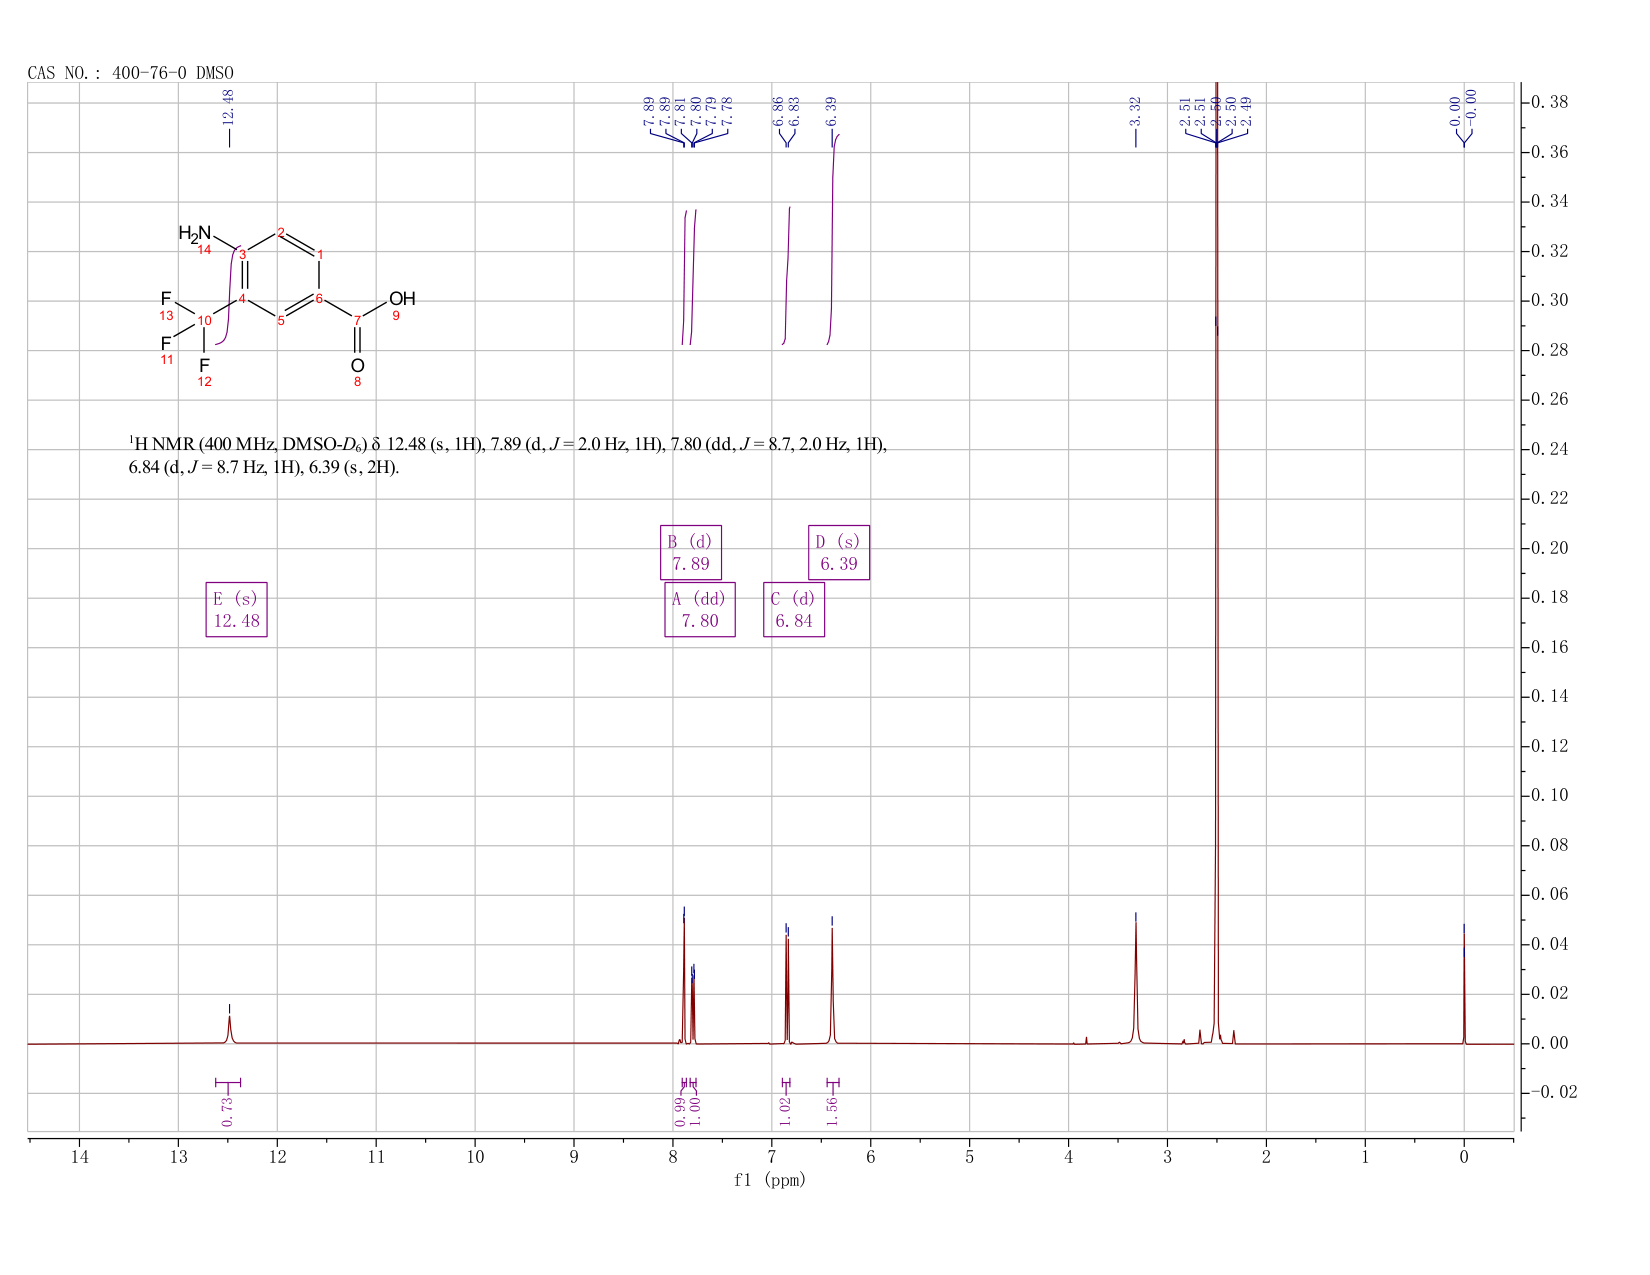The width and height of the screenshot is (1650, 1275).
Task: Click the H2N group in the structure
Action: 195,234
